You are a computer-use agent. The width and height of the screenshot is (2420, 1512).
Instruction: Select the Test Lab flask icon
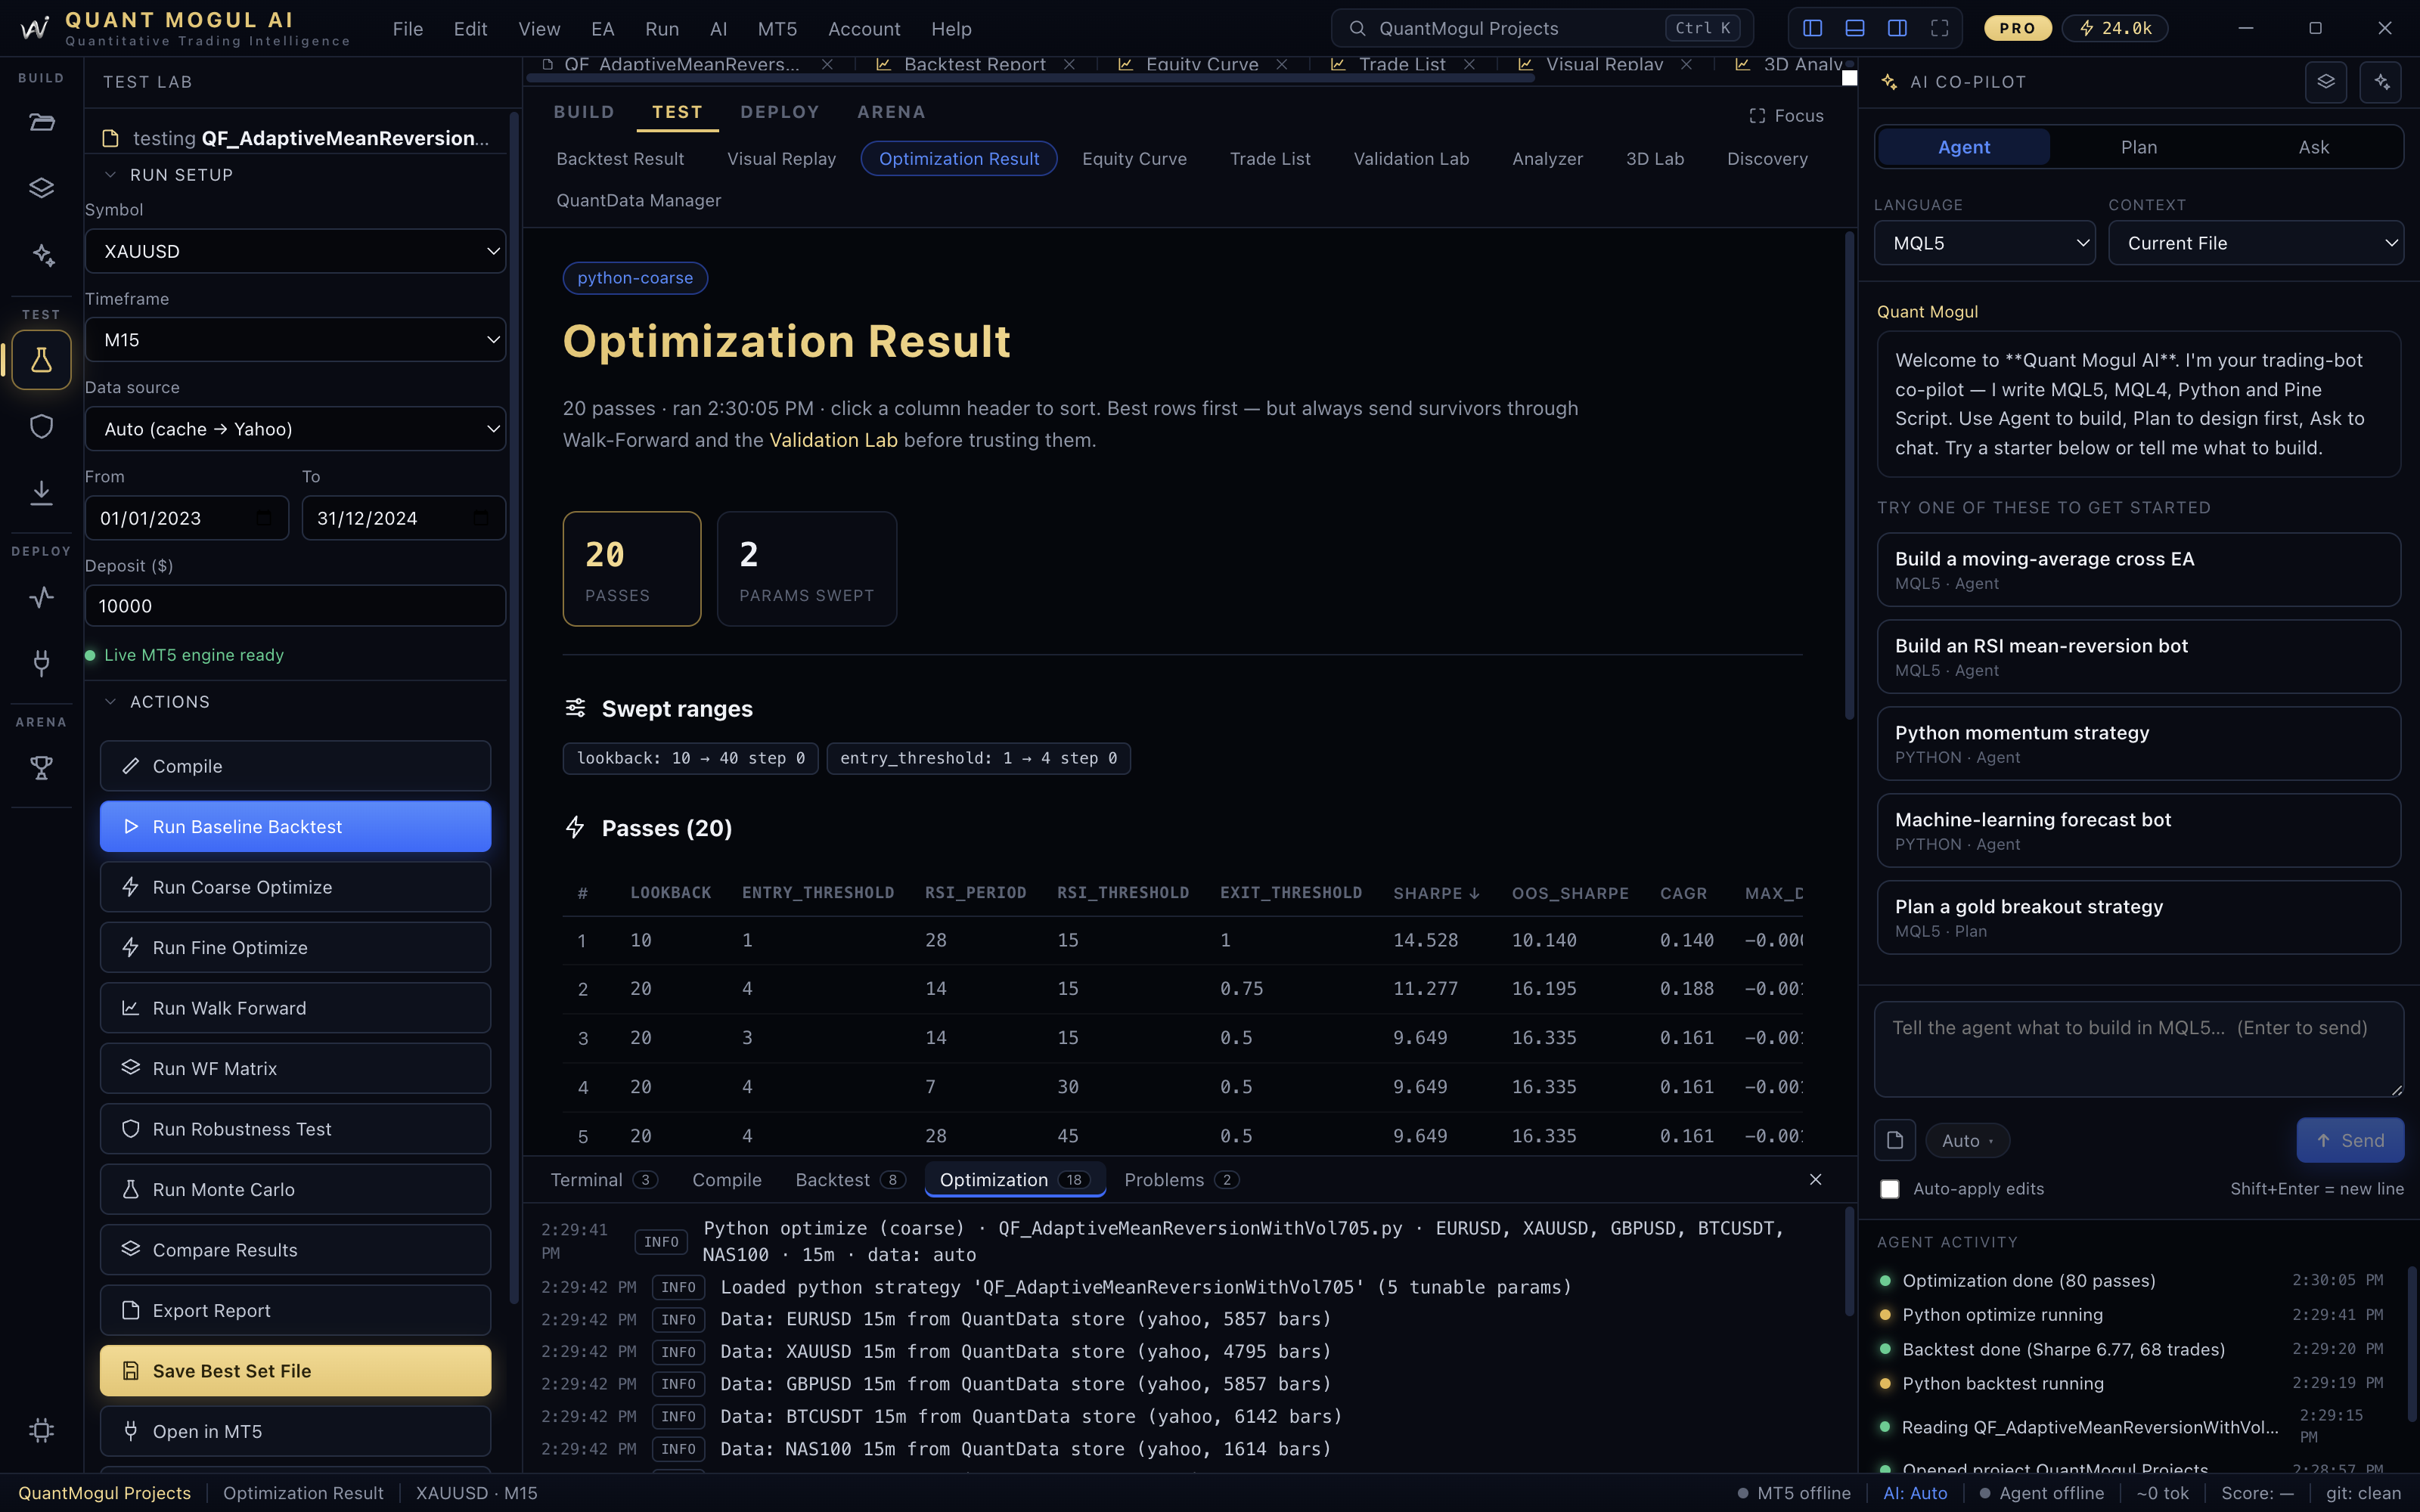[x=41, y=360]
